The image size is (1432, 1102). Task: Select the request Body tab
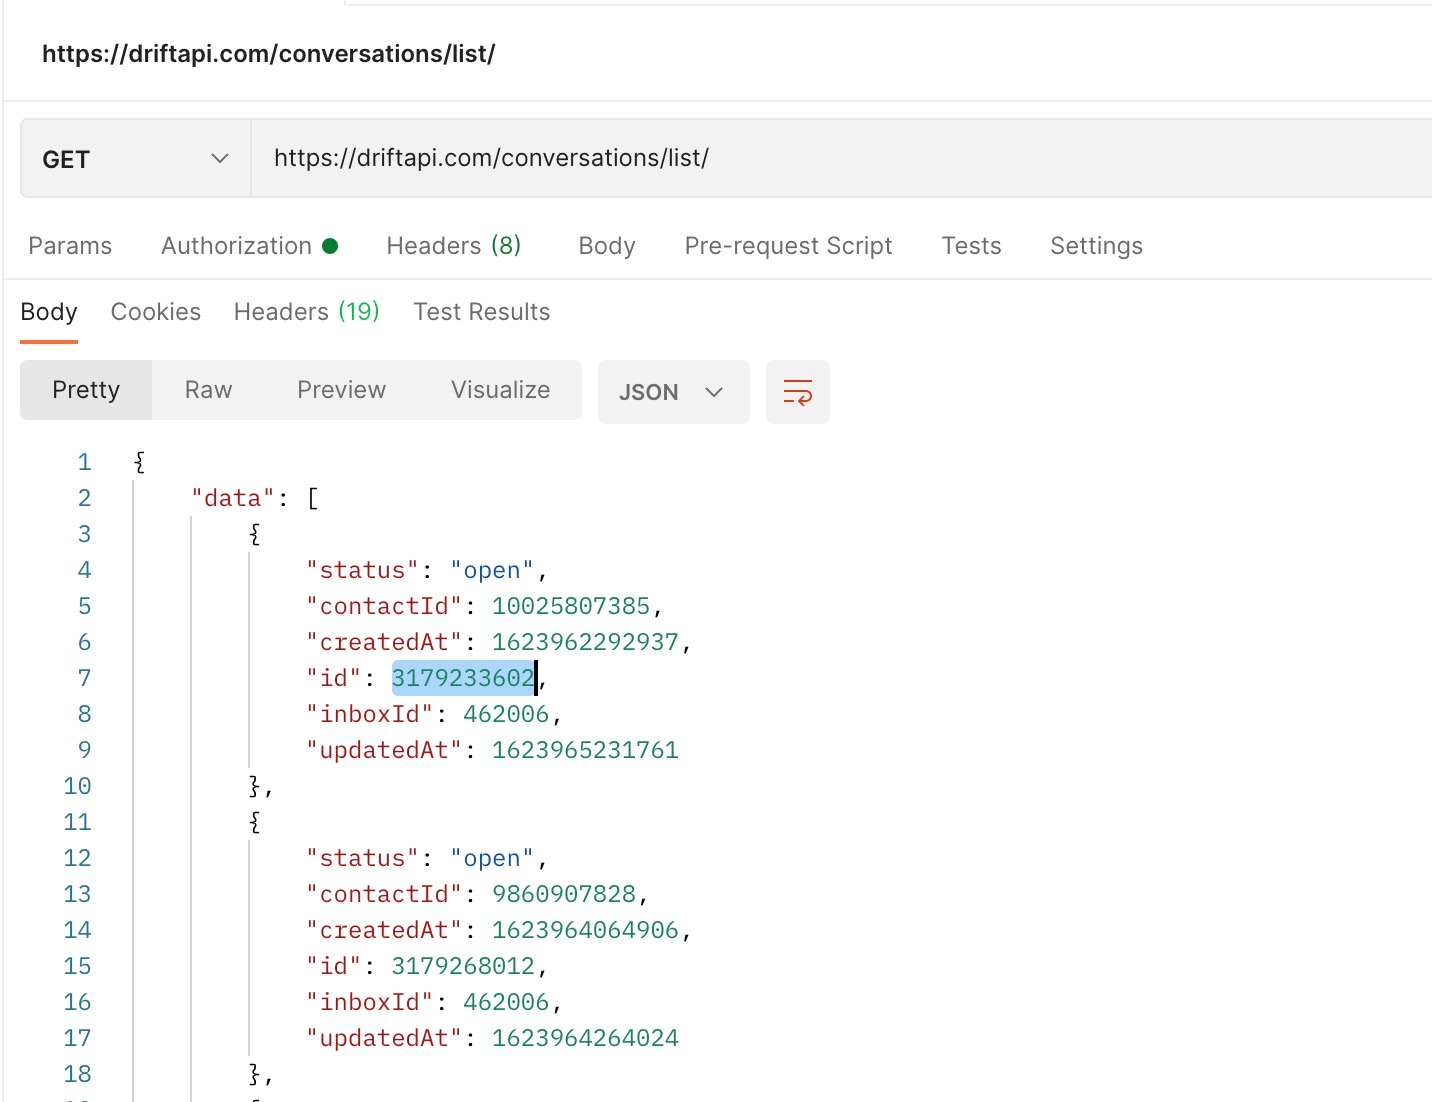coord(607,246)
